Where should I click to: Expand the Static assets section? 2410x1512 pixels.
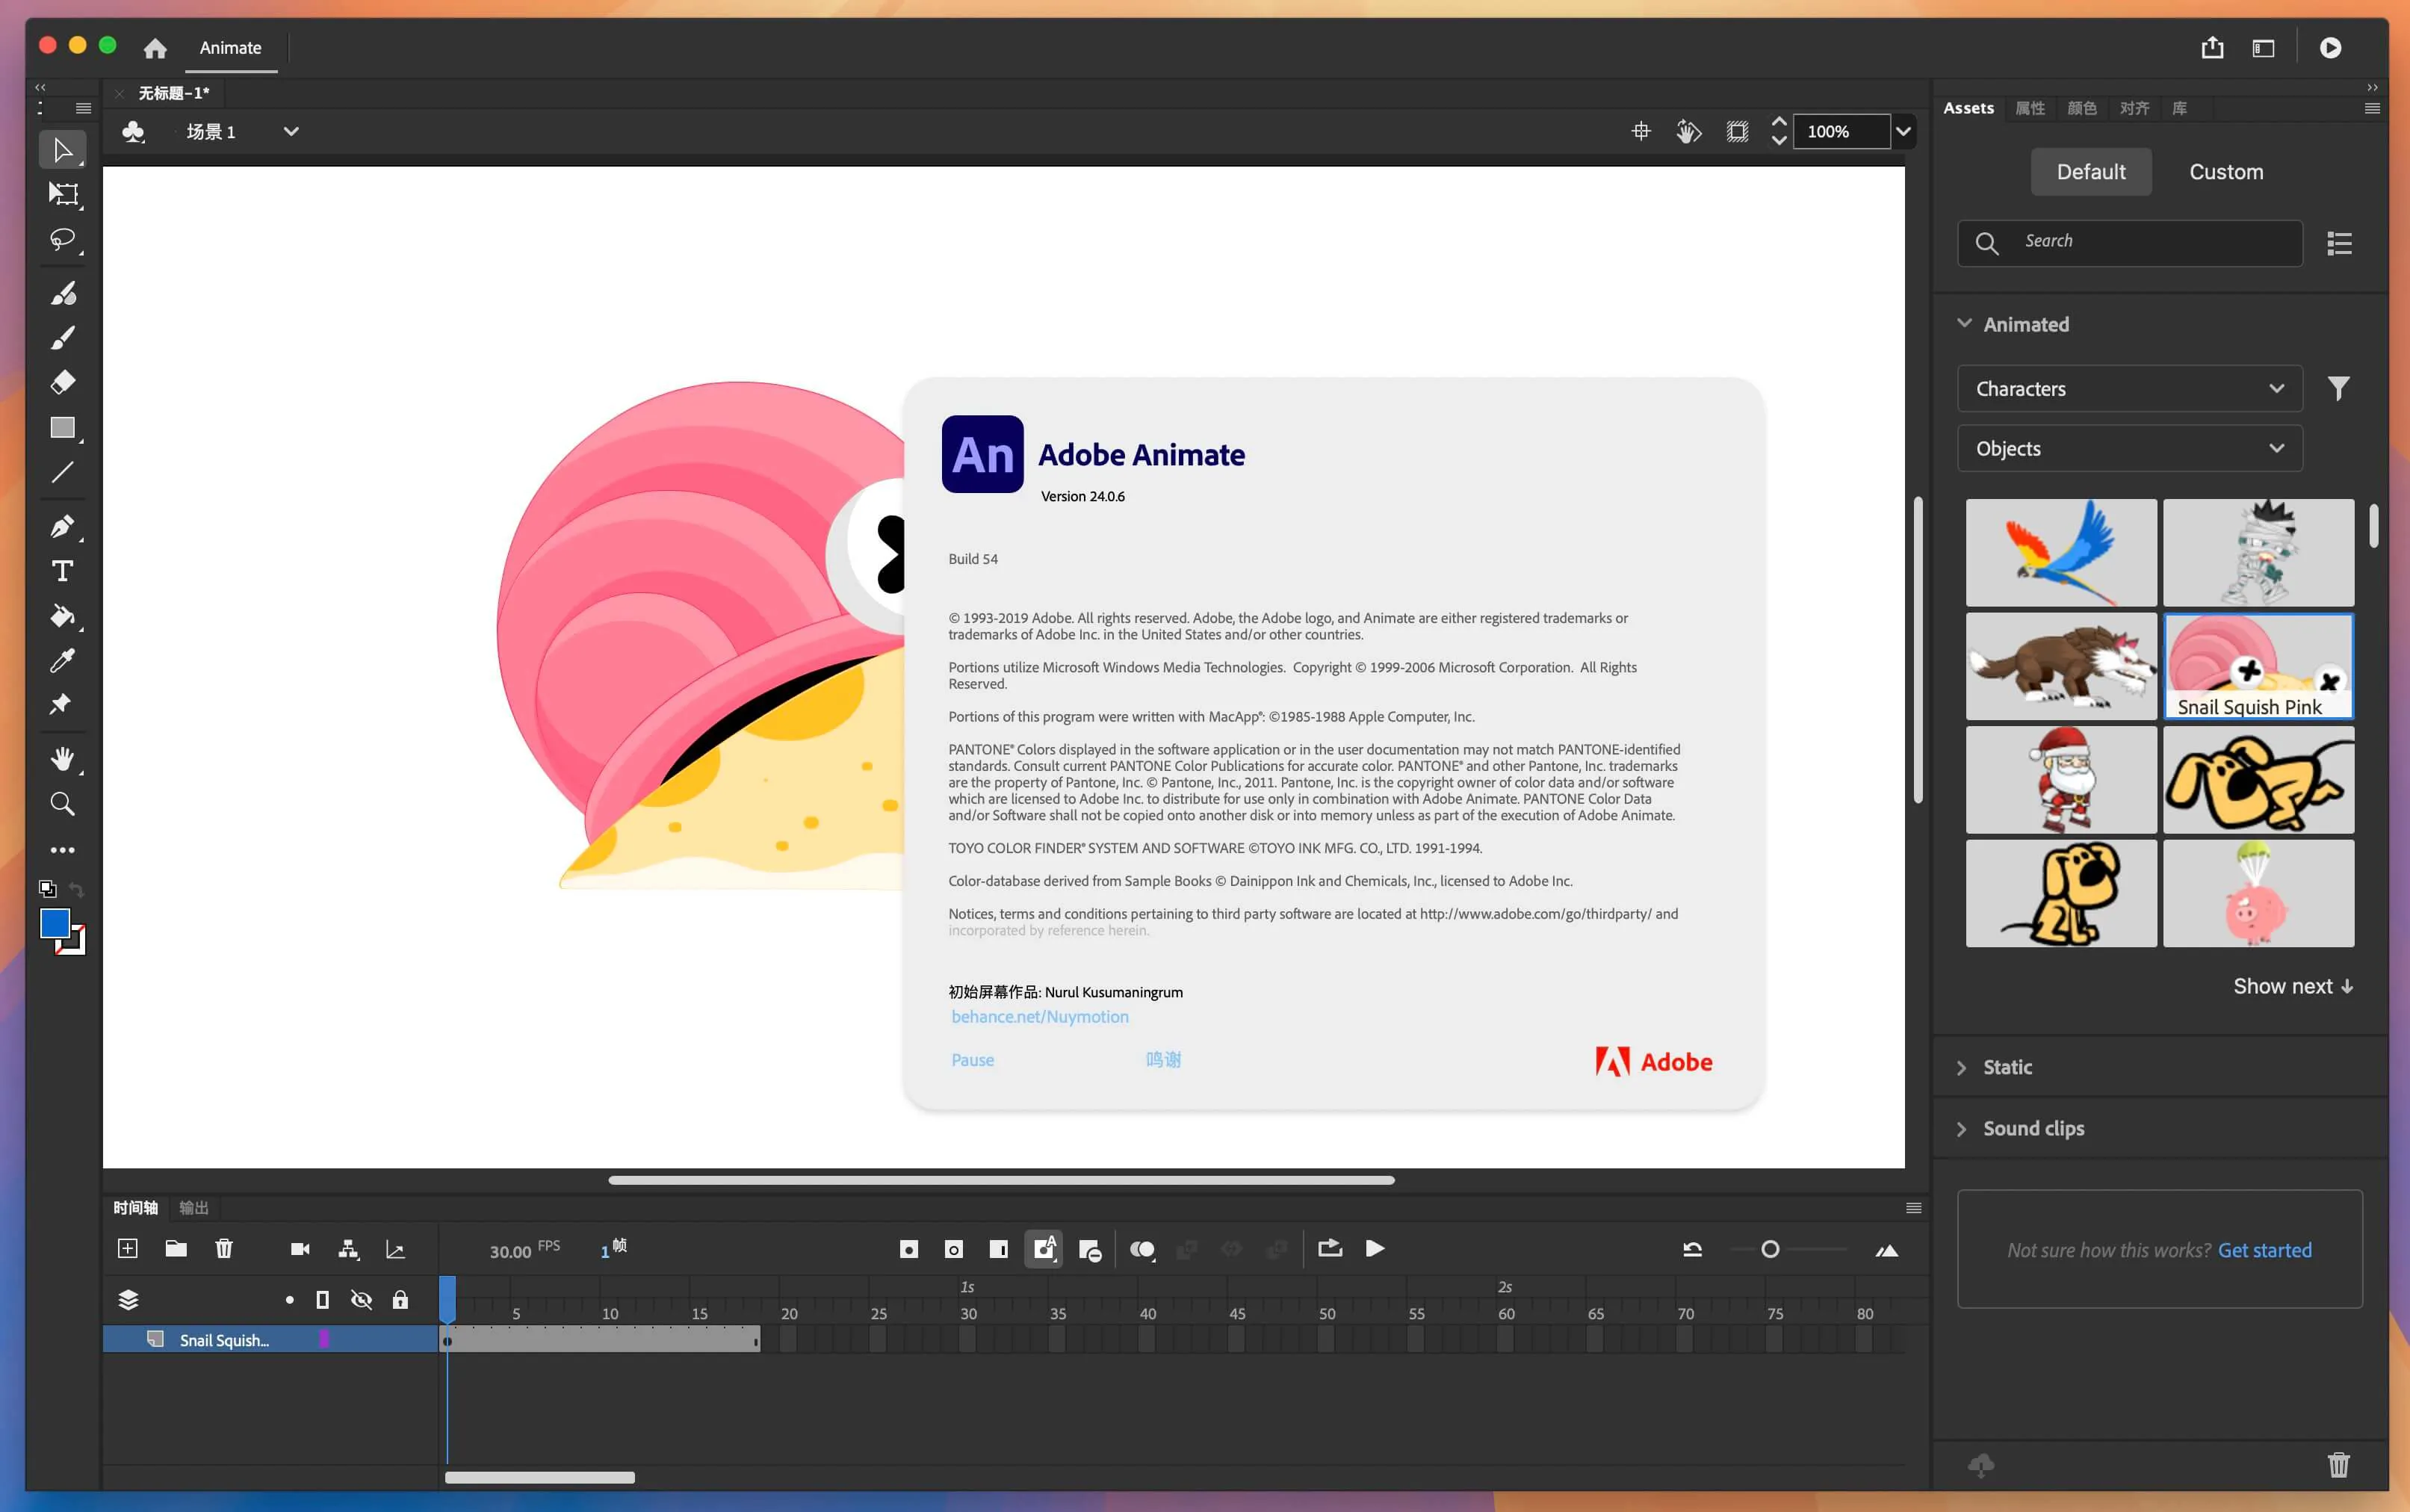click(x=1961, y=1068)
